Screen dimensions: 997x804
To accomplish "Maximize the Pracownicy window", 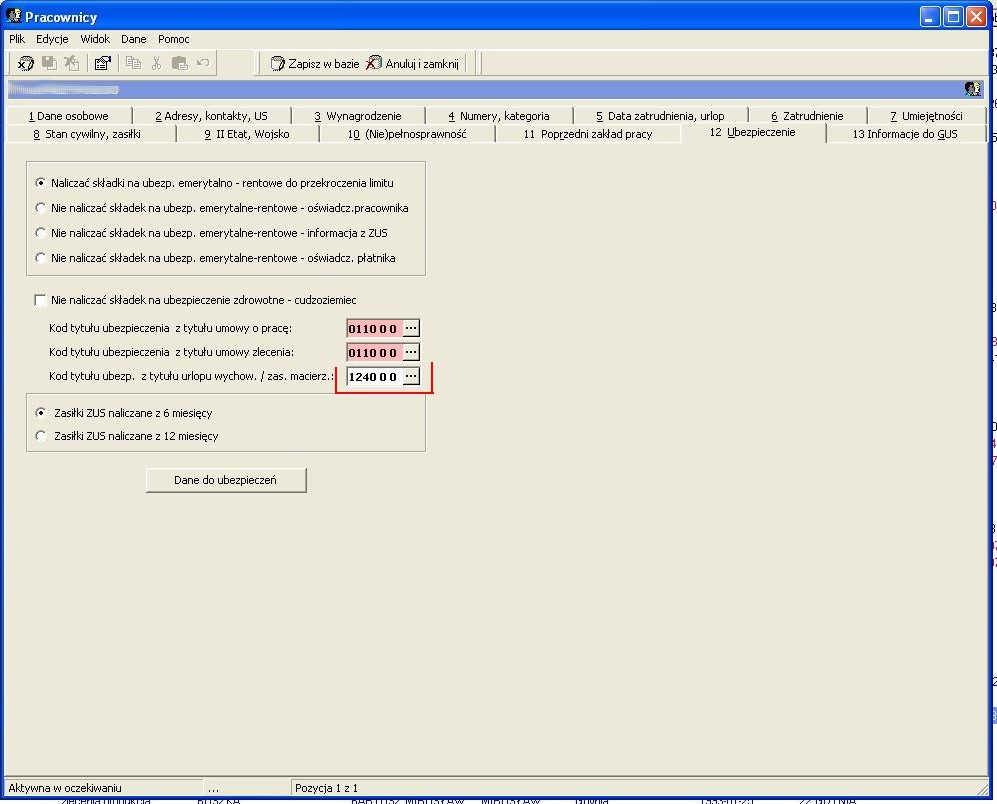I will [953, 16].
